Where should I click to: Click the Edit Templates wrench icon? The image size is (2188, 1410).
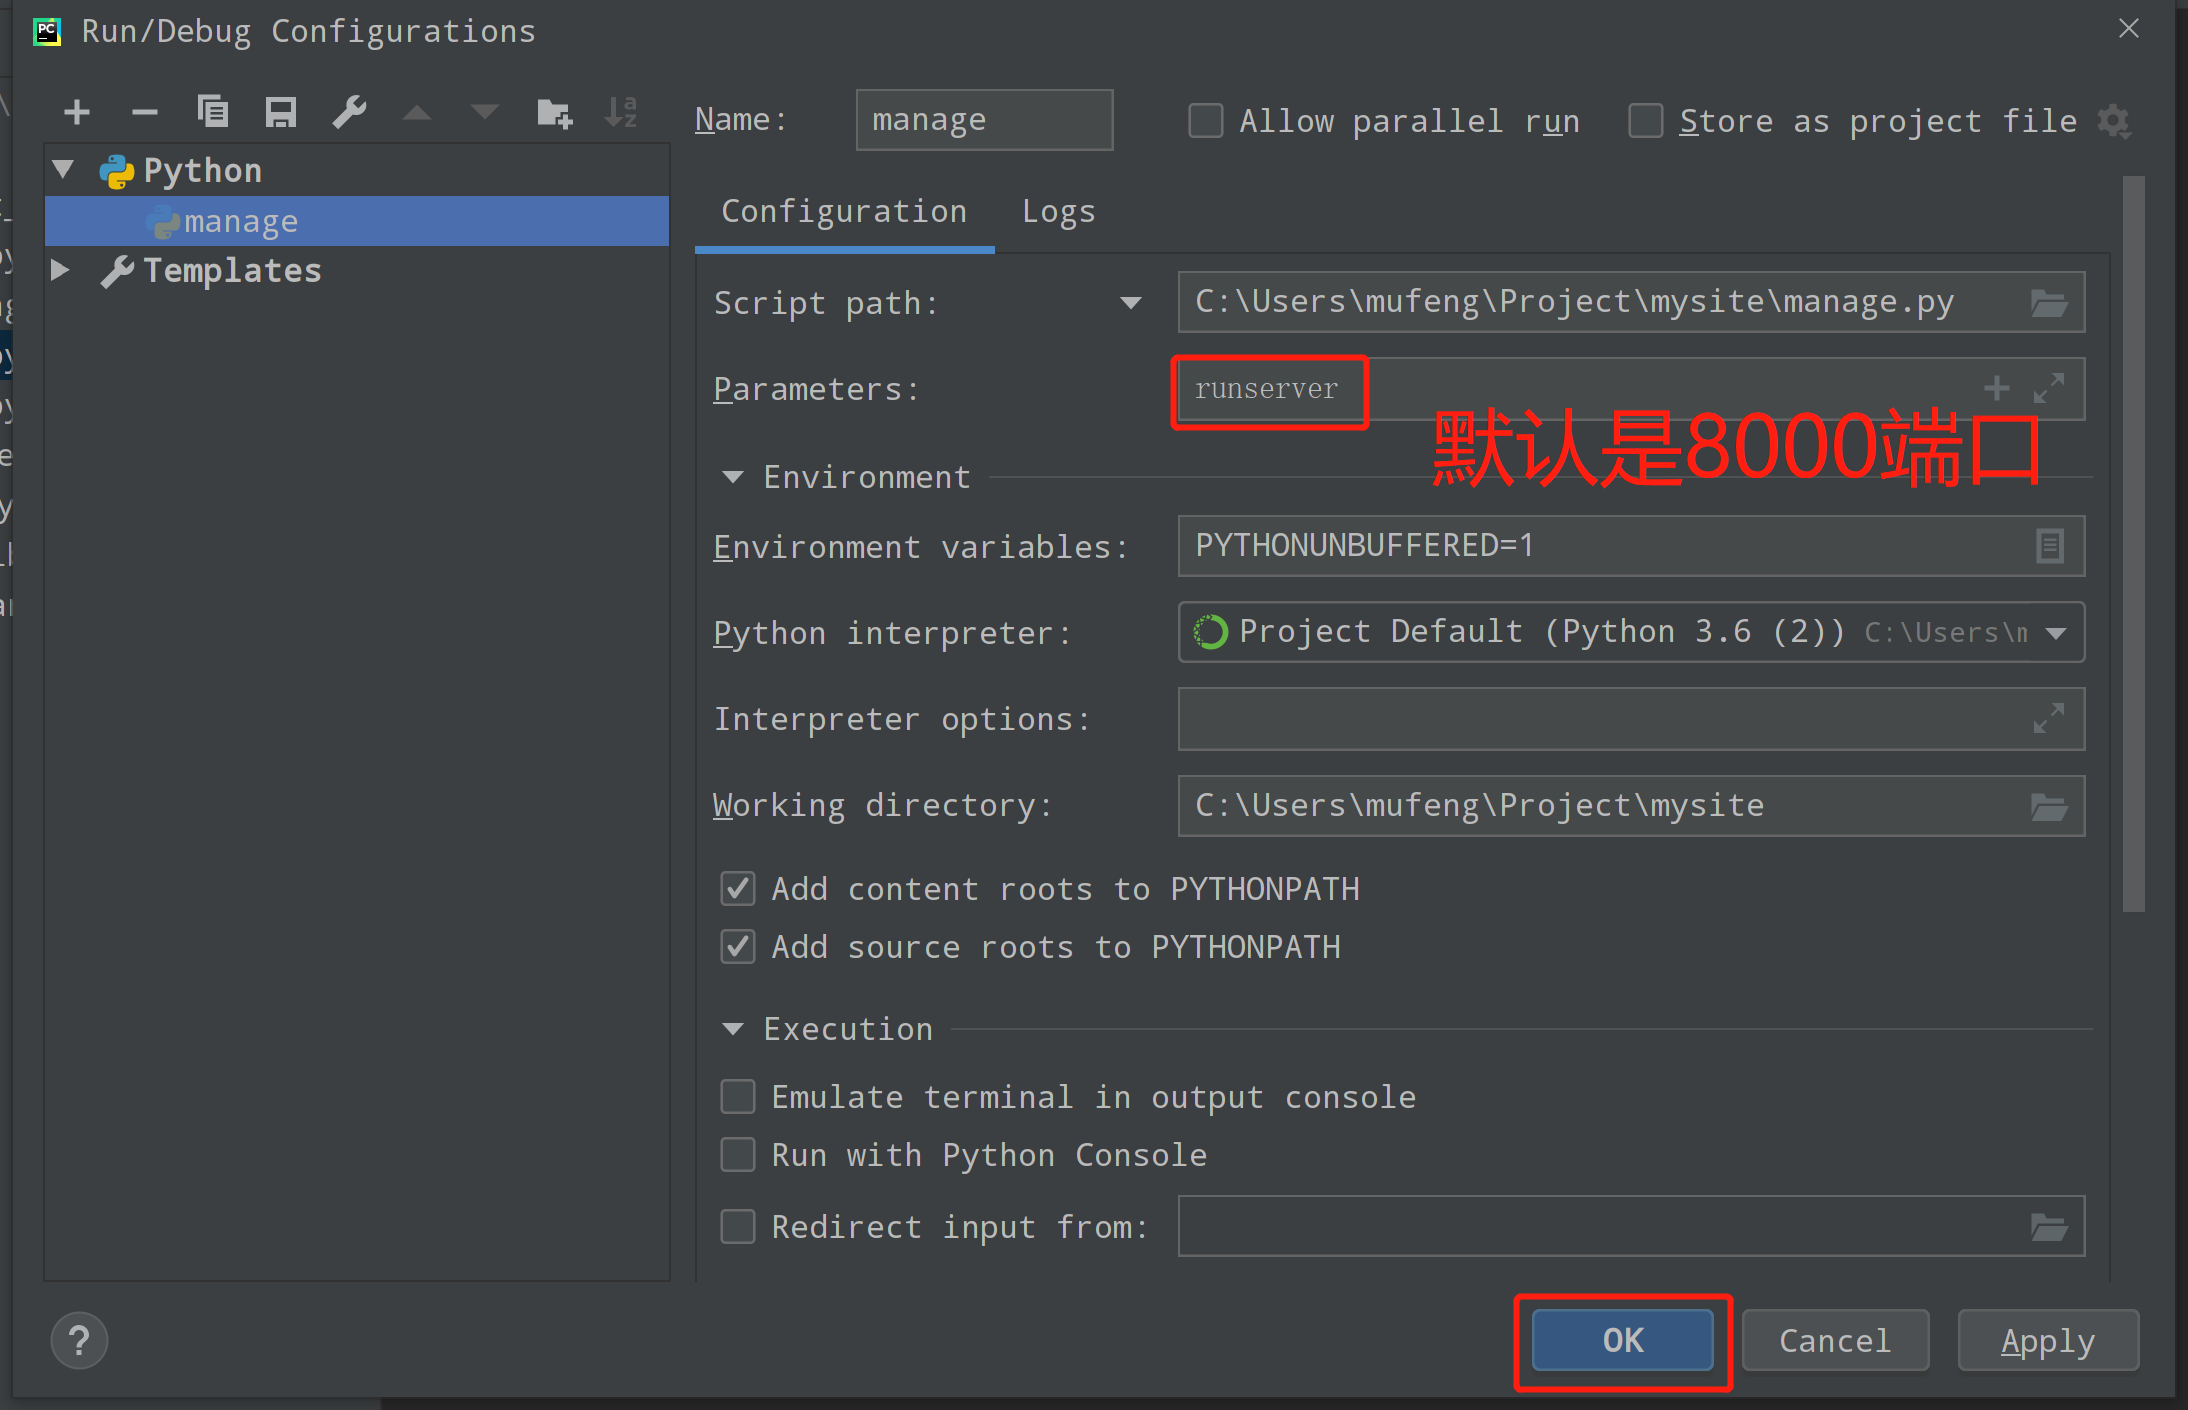349,112
